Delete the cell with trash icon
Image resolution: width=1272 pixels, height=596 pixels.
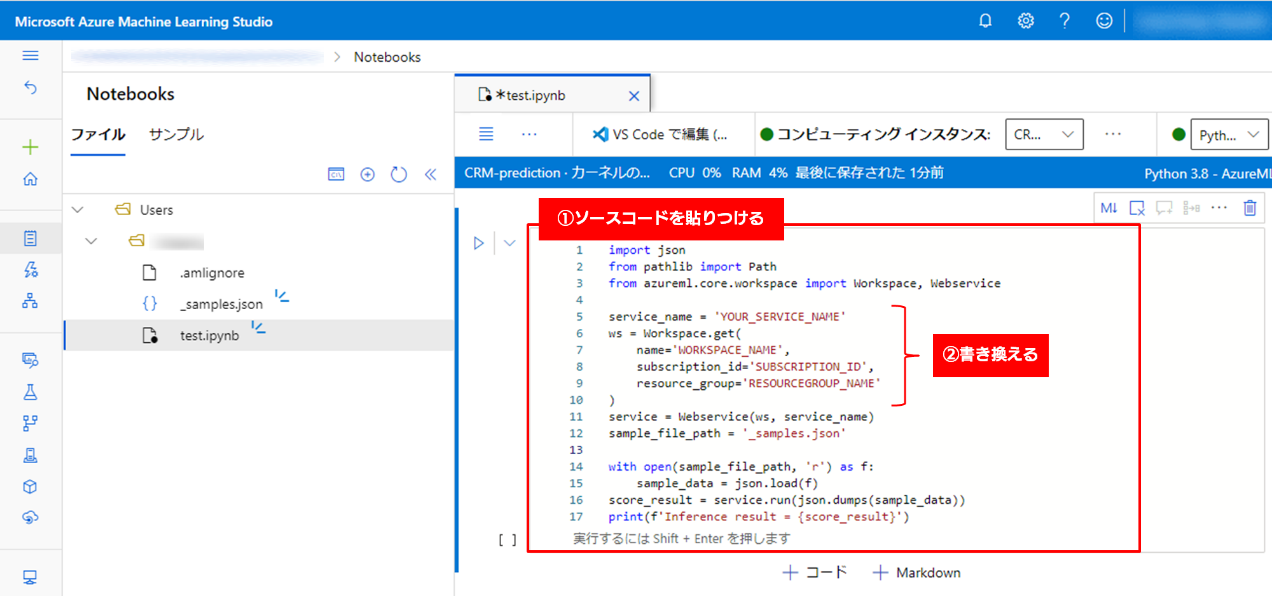1249,208
